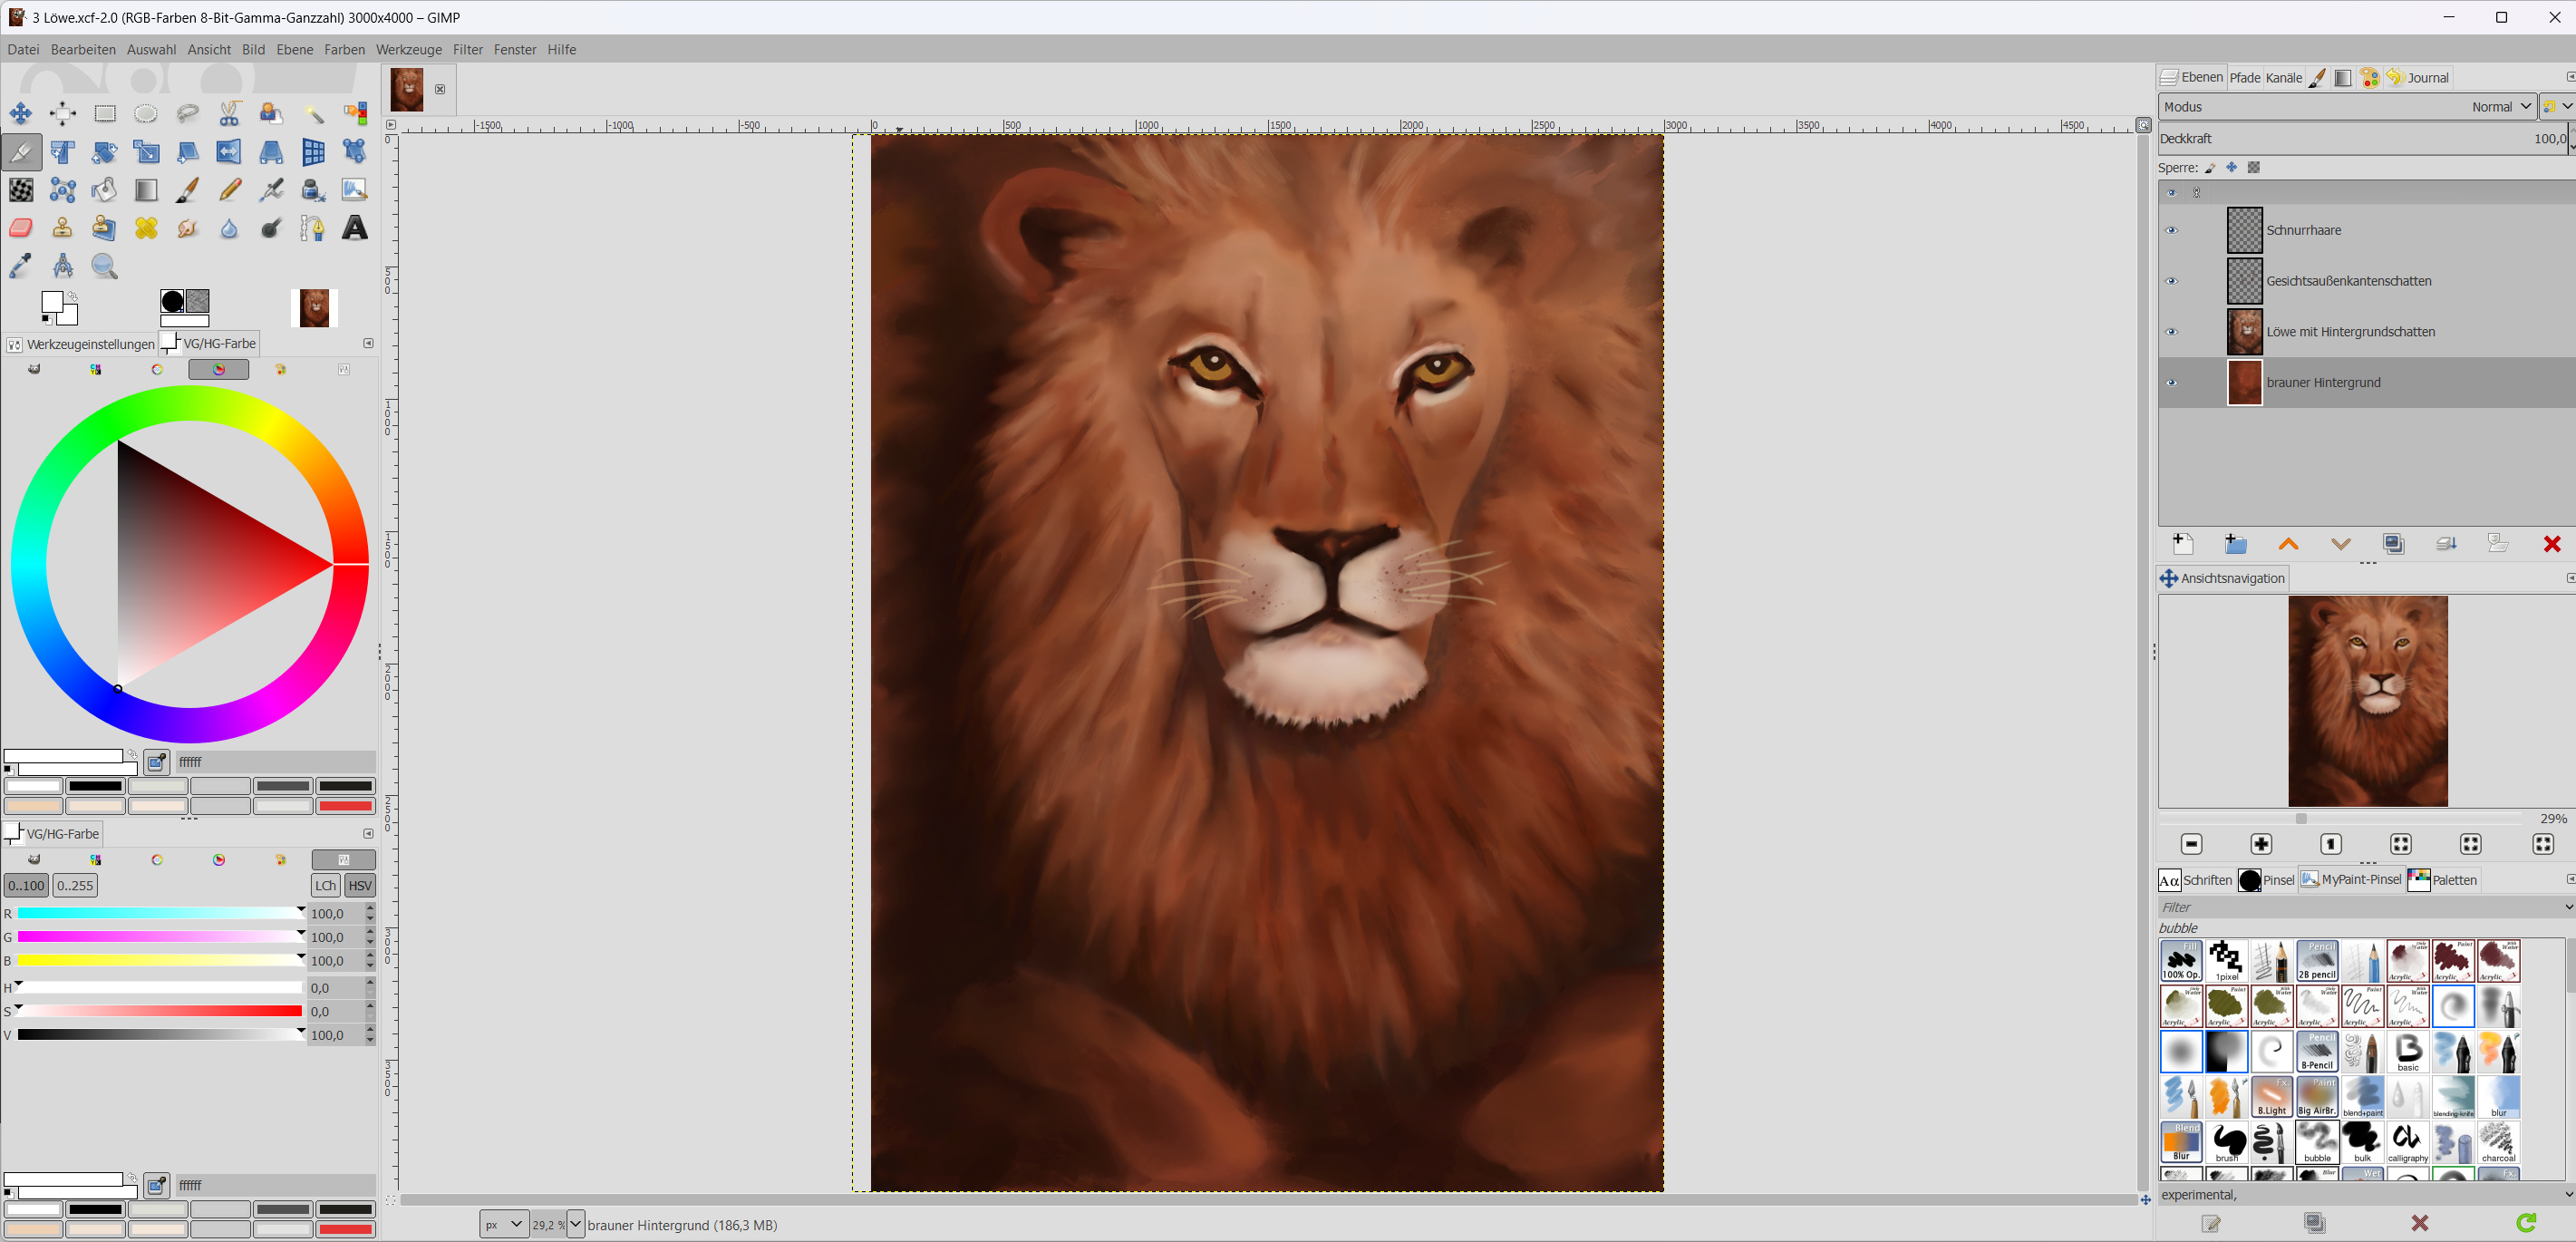Hide the Schnurrhaare layer
2576x1242 pixels.
click(x=2171, y=230)
